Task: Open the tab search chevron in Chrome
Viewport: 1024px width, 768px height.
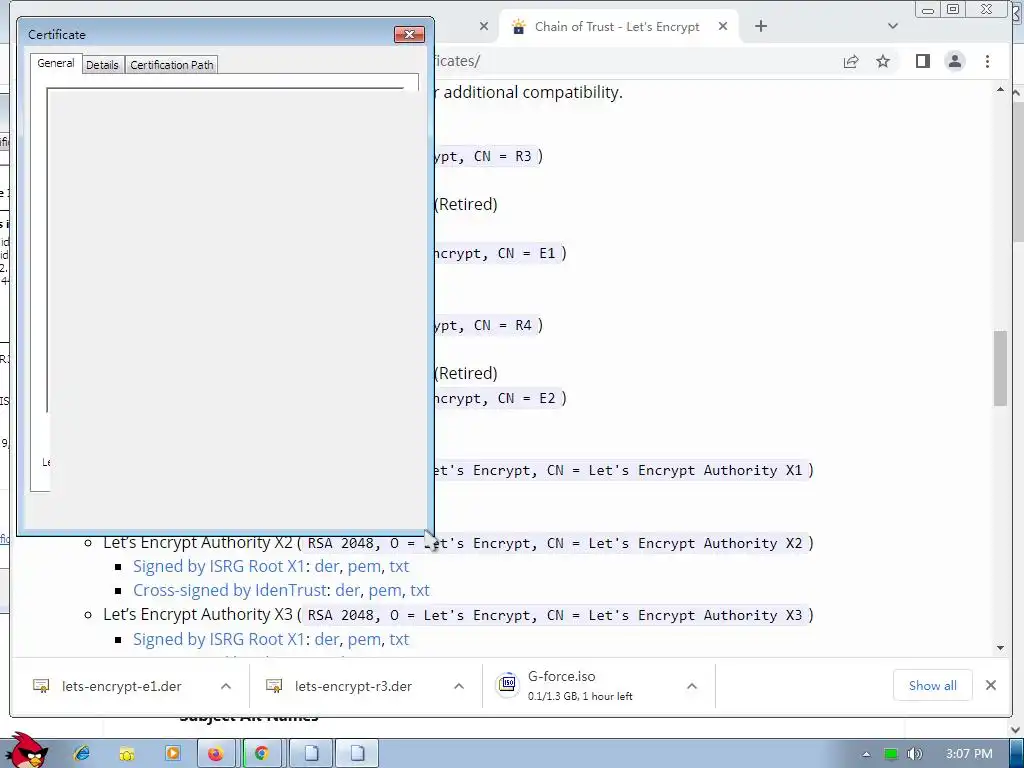Action: click(x=893, y=26)
